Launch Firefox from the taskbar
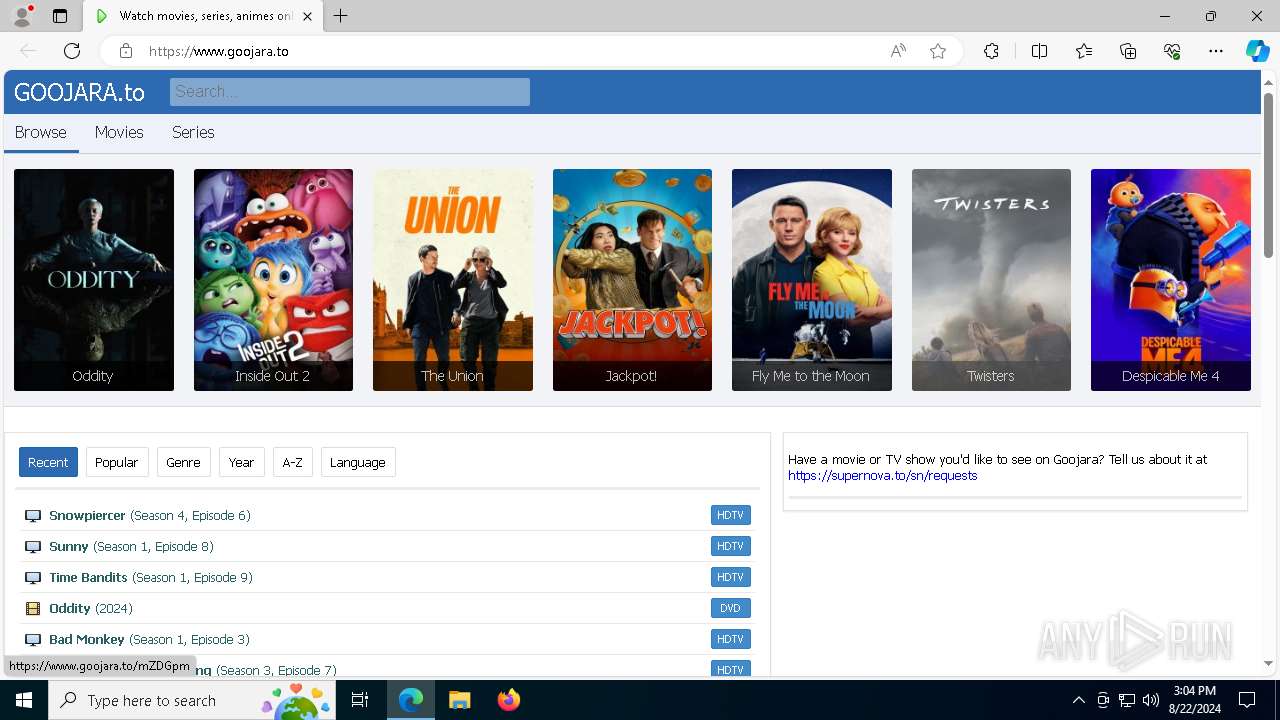This screenshot has height=720, width=1280. point(508,700)
